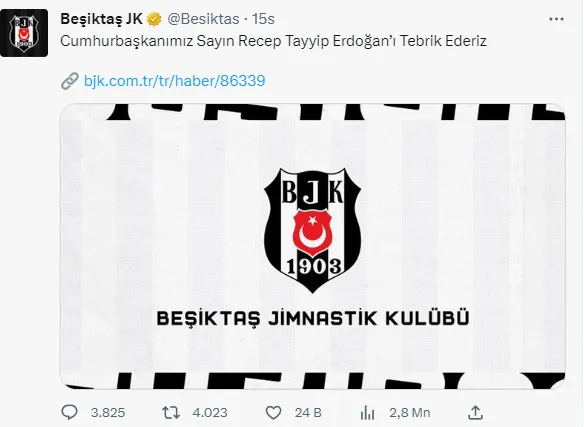
Task: Click the 4.023 retweets count
Action: [x=210, y=413]
